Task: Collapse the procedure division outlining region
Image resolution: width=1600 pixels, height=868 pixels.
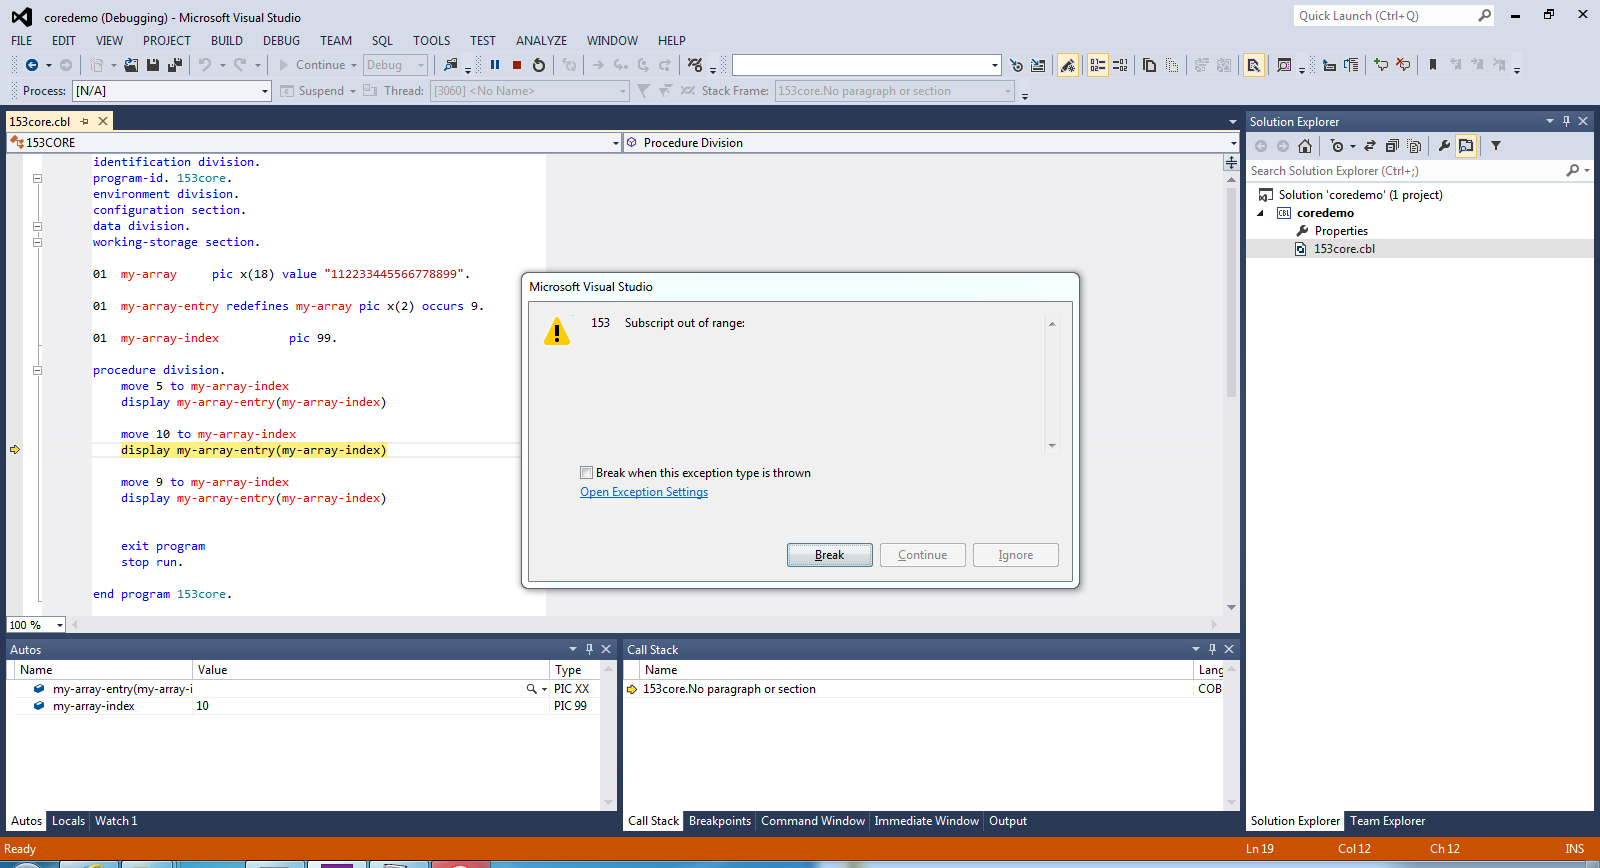Action: pyautogui.click(x=37, y=370)
